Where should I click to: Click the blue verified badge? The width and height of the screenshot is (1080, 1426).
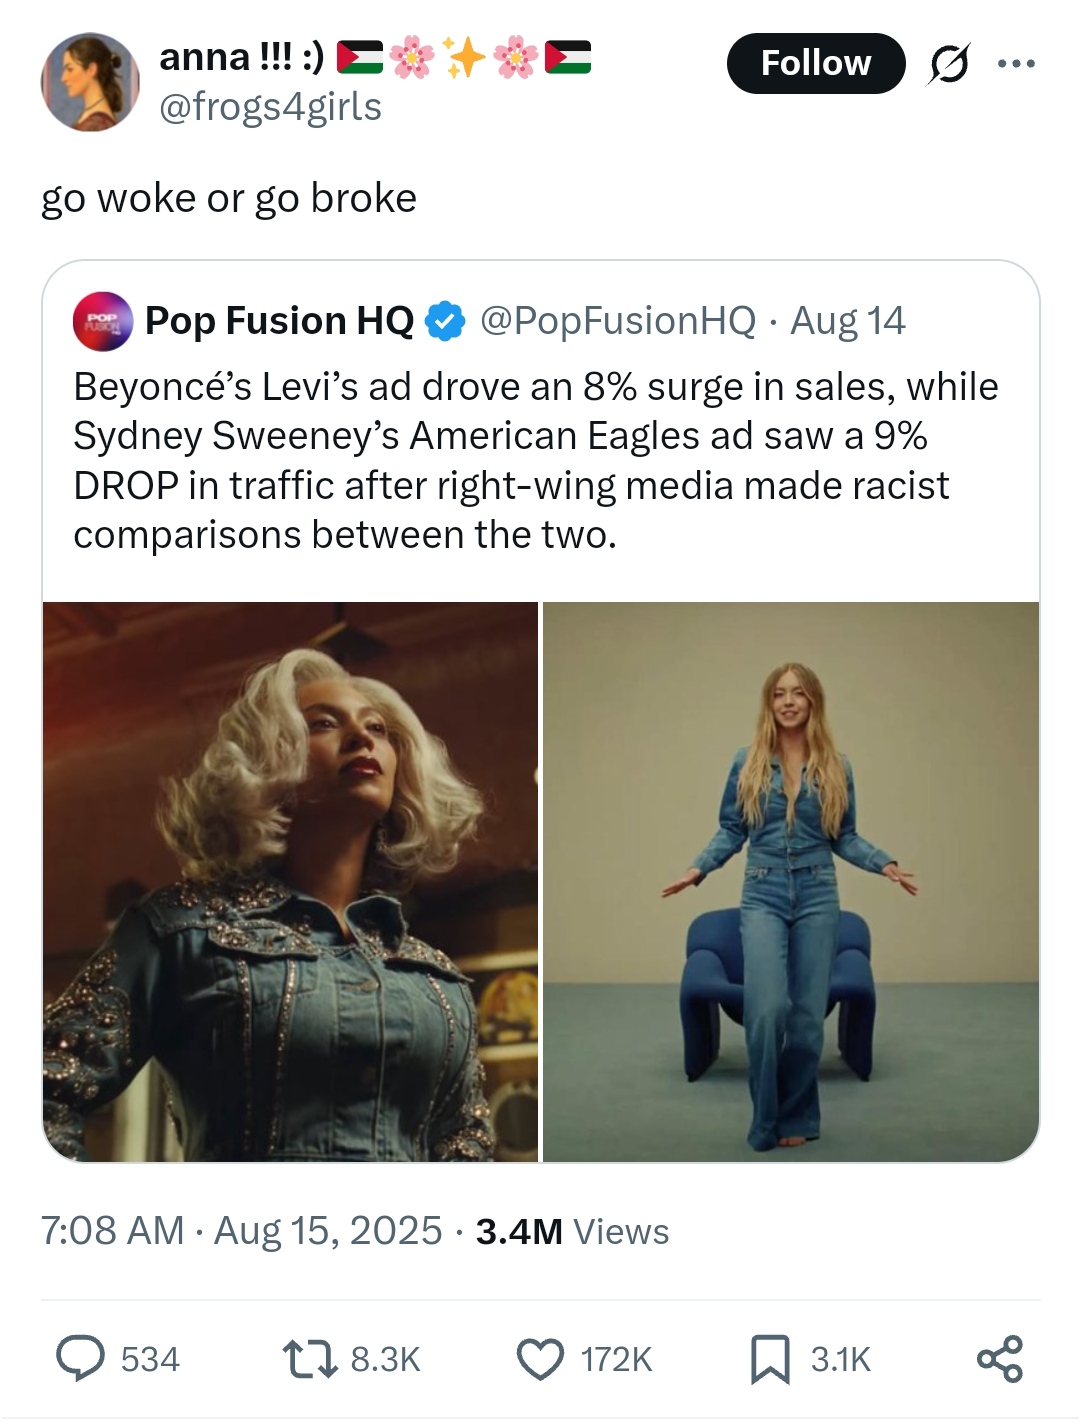click(x=445, y=321)
